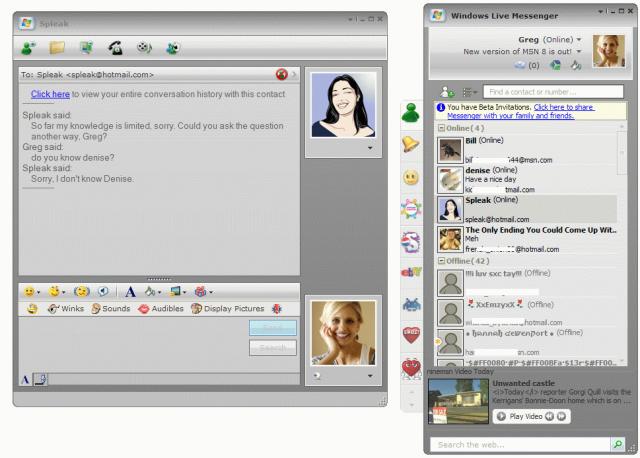
Task: Open the smiley face sidebar tab
Action: [411, 178]
